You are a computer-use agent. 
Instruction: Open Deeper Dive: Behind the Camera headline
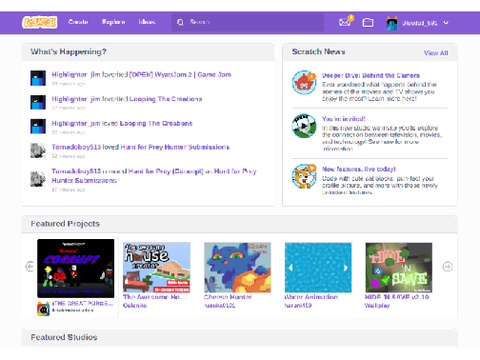371,76
